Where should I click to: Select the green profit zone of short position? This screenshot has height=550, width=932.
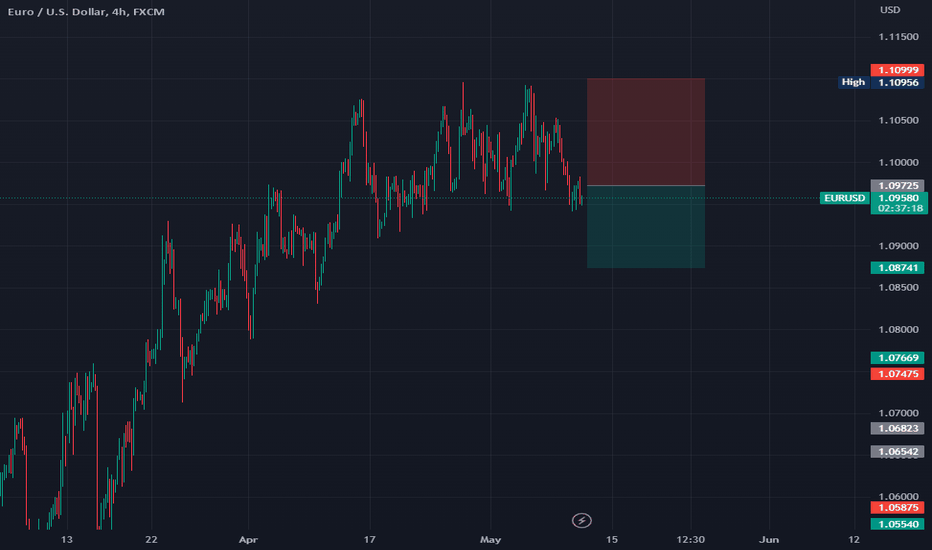pyautogui.click(x=646, y=227)
